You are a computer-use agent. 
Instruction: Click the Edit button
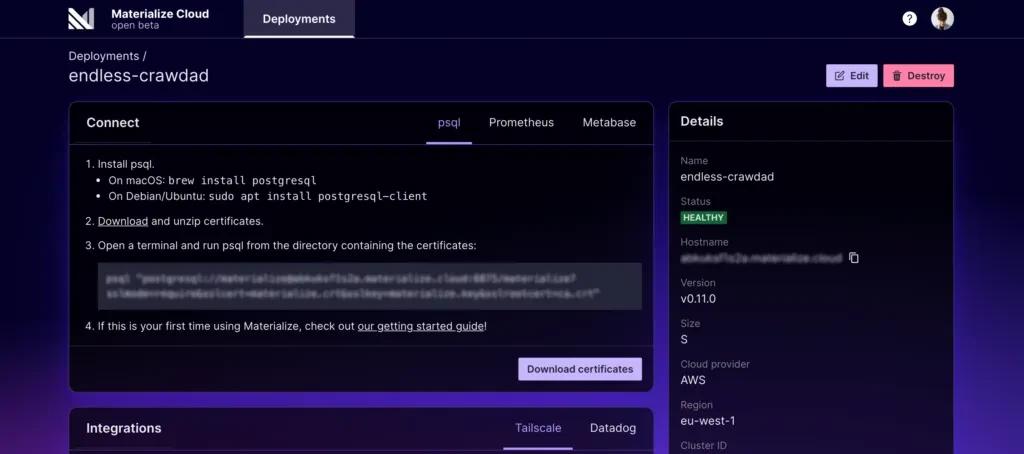coord(852,76)
